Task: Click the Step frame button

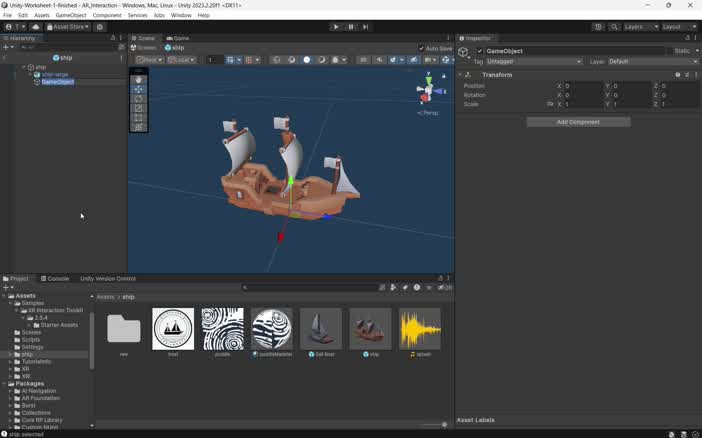Action: tap(365, 27)
